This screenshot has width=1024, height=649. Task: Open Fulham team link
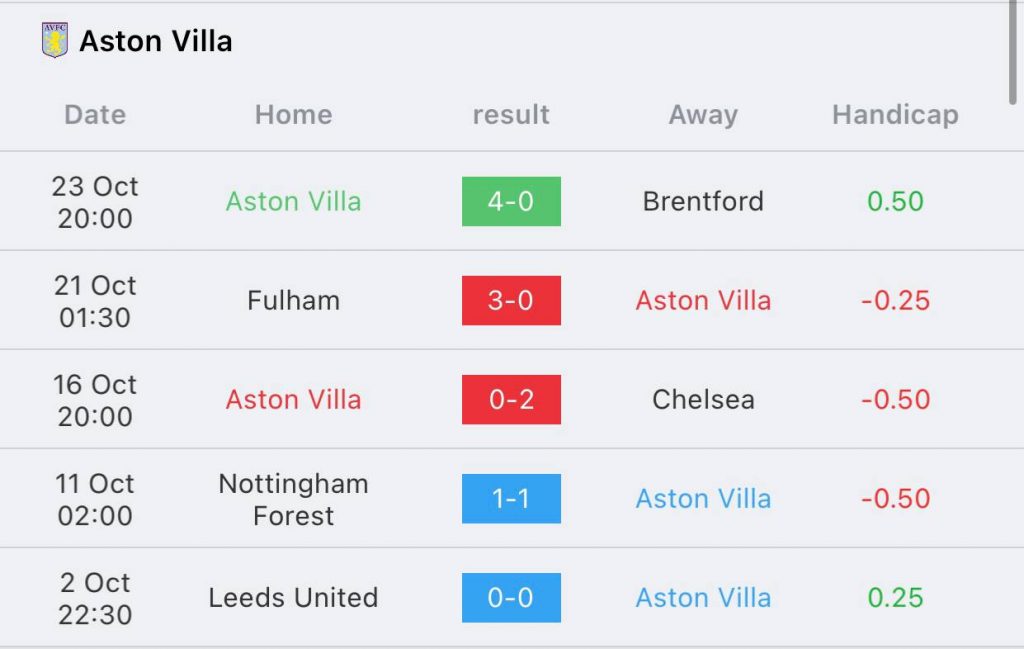coord(294,300)
